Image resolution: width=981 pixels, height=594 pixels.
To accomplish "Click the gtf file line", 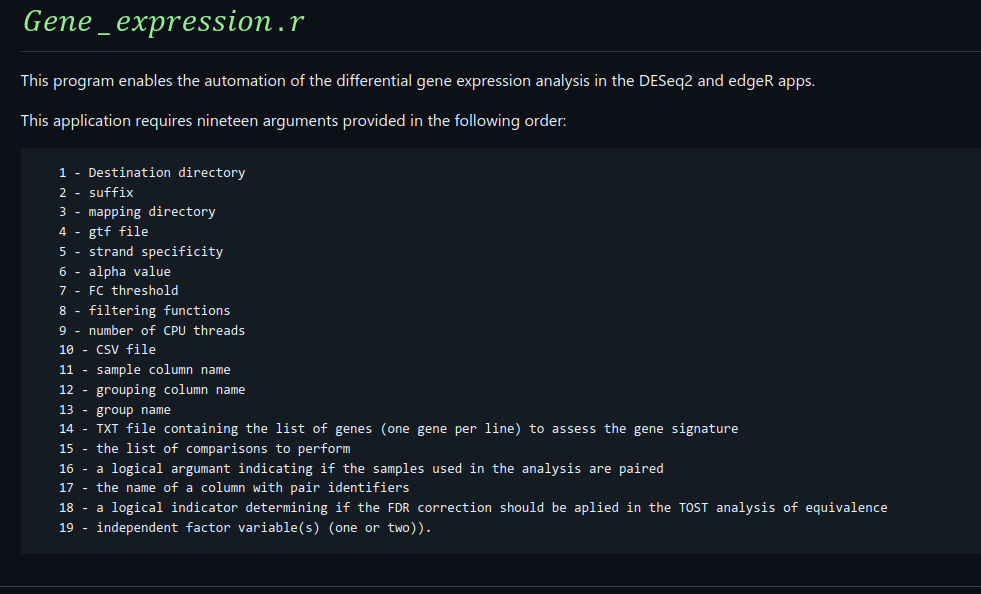I will click(x=103, y=231).
